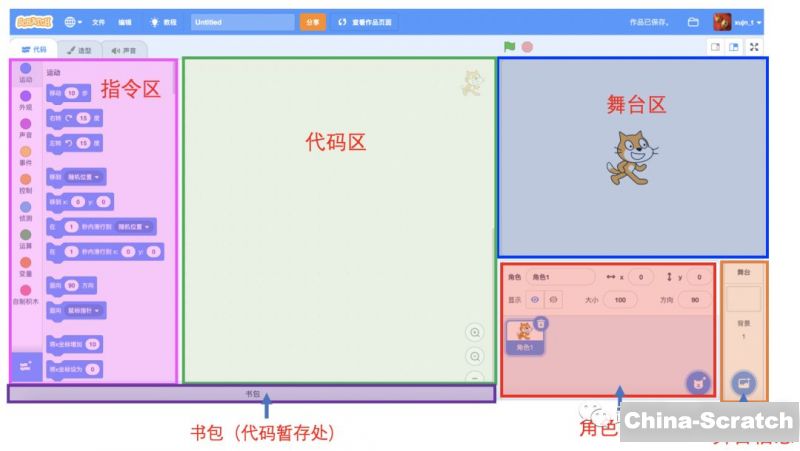Switch to the 造型 costumes tab

click(x=78, y=49)
